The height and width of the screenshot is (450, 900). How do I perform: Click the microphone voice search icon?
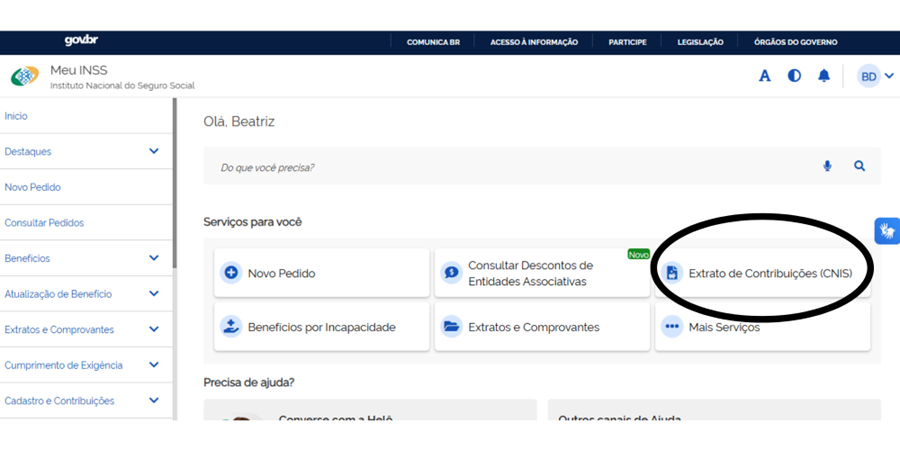(x=827, y=166)
